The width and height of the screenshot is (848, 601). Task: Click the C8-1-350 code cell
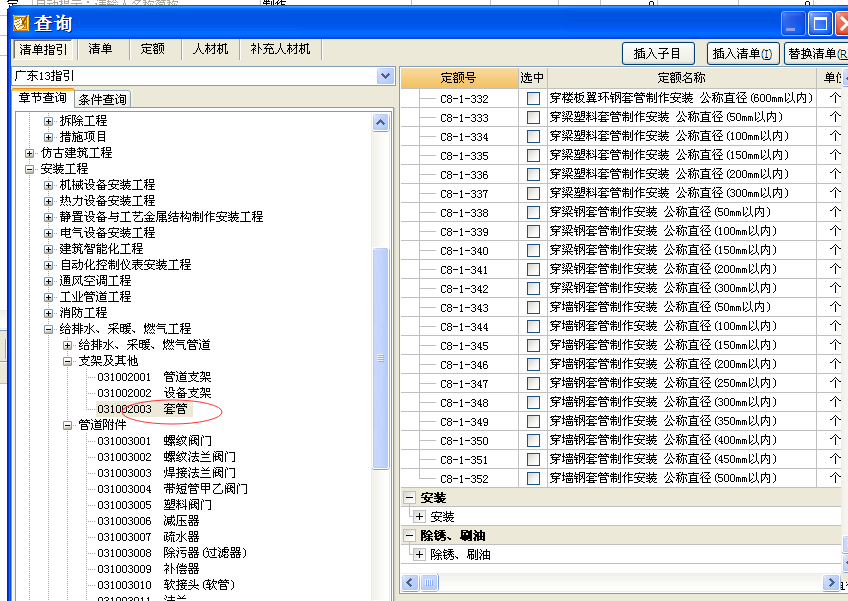pos(464,441)
